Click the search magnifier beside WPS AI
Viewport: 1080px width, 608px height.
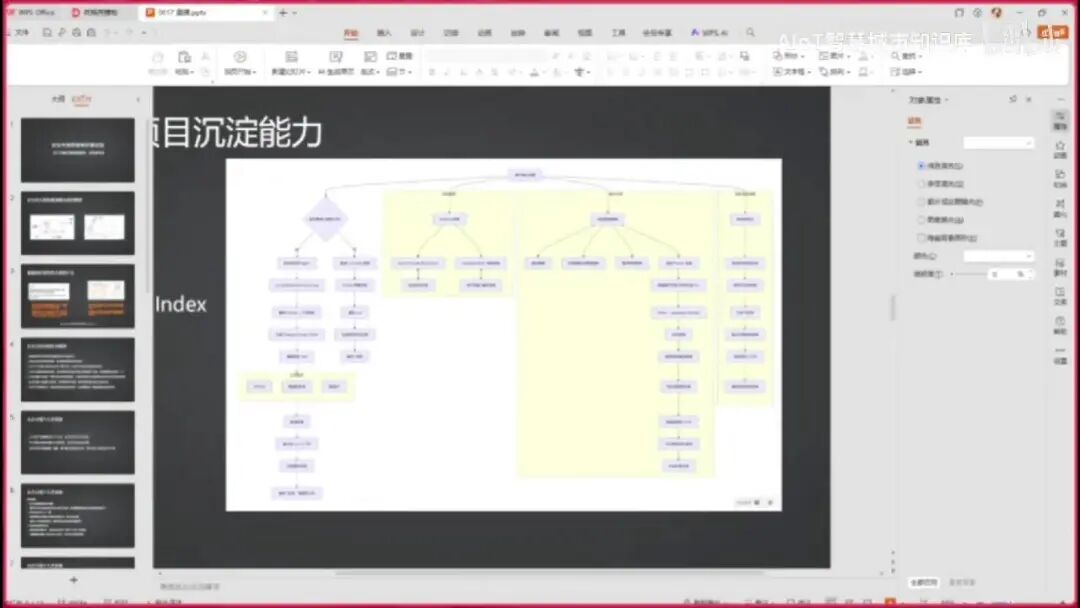click(750, 32)
